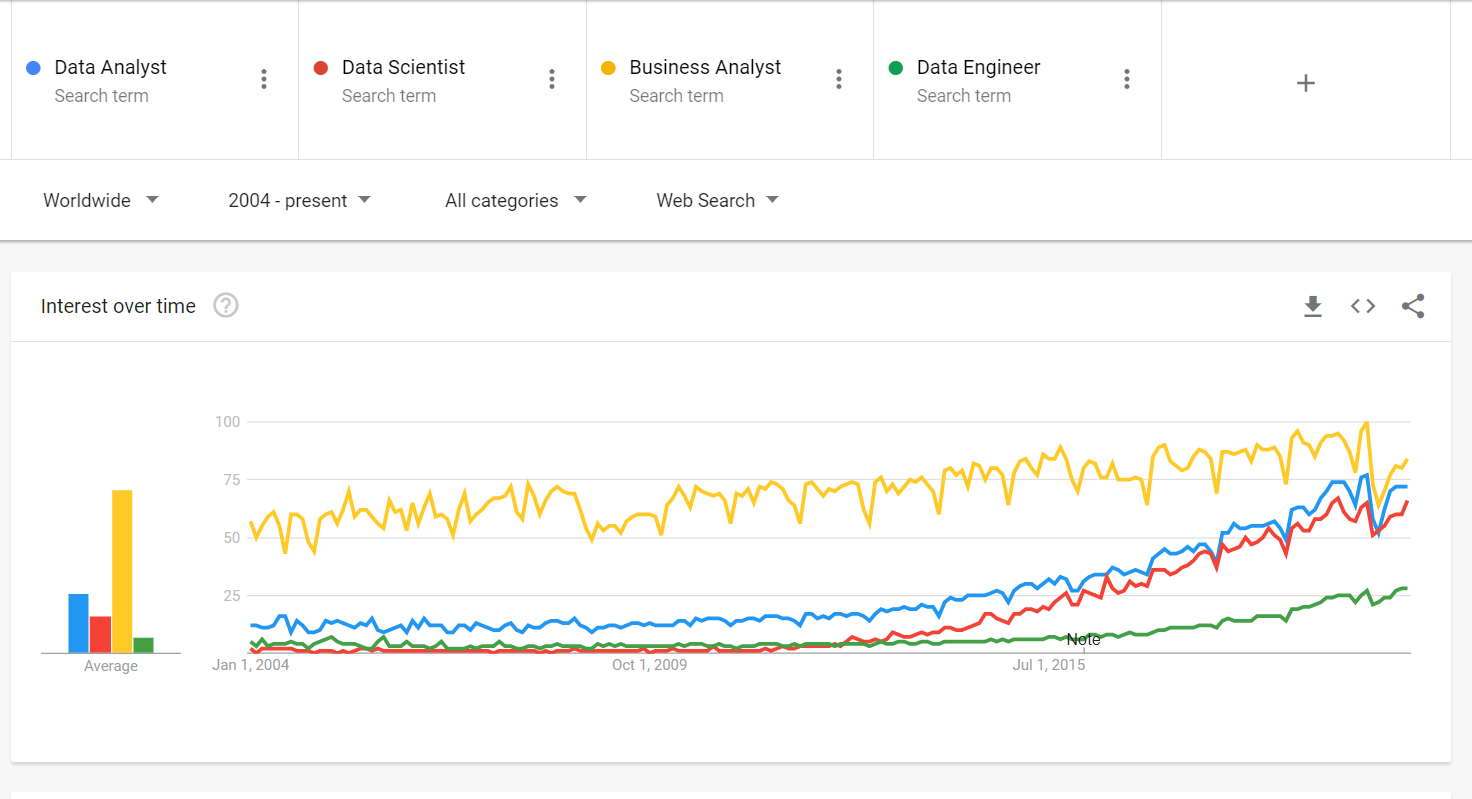1472x799 pixels.
Task: Toggle the green Data Engineer color dot
Action: (x=896, y=67)
